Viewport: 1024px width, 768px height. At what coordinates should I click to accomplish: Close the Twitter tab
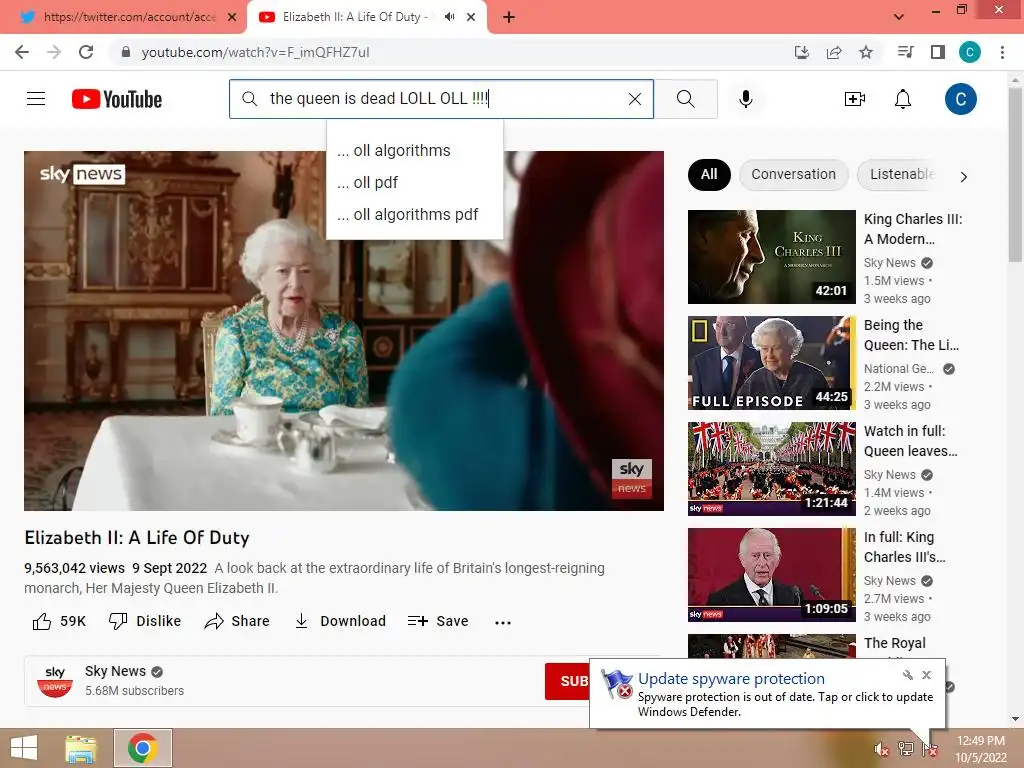tap(232, 17)
